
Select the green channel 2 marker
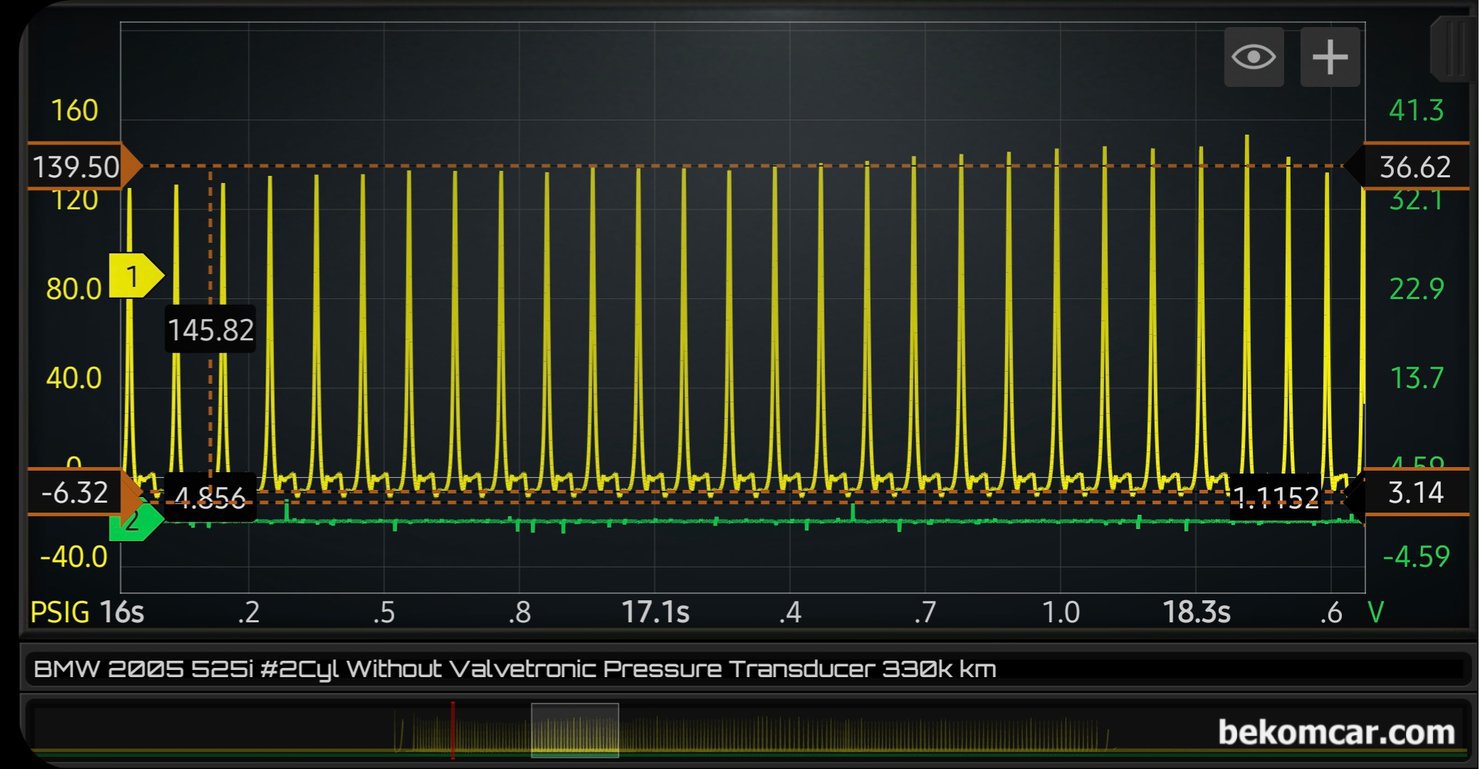tap(134, 521)
